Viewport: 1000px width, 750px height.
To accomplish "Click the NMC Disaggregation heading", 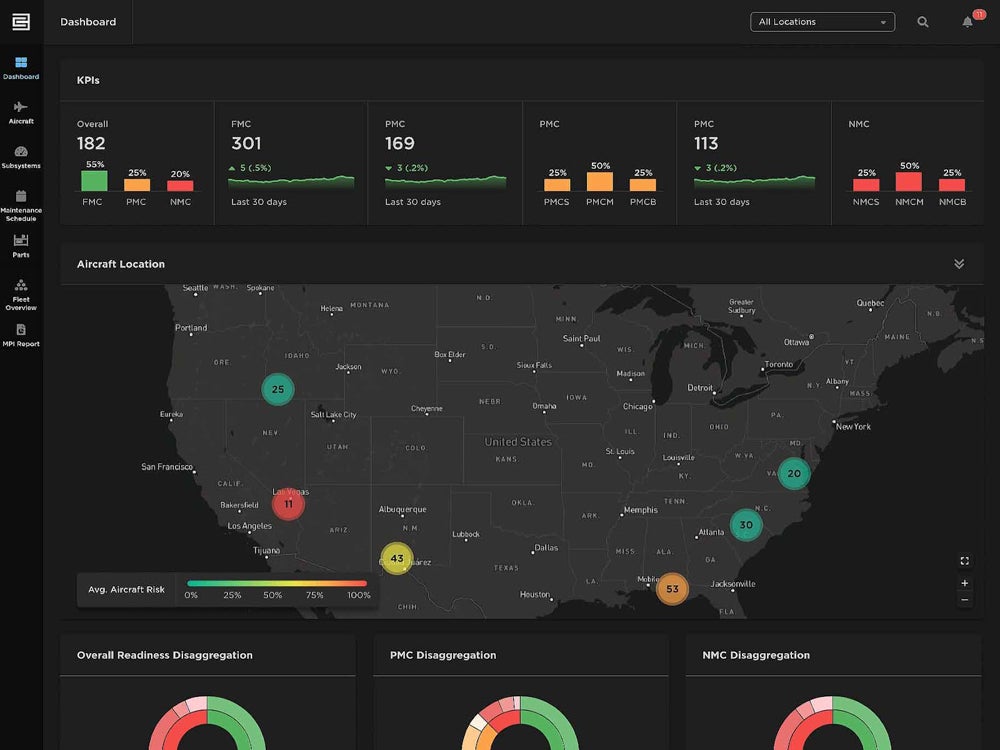I will [756, 655].
